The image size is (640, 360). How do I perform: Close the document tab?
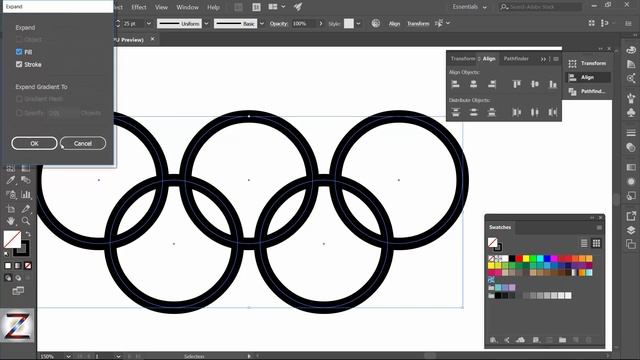[153, 39]
